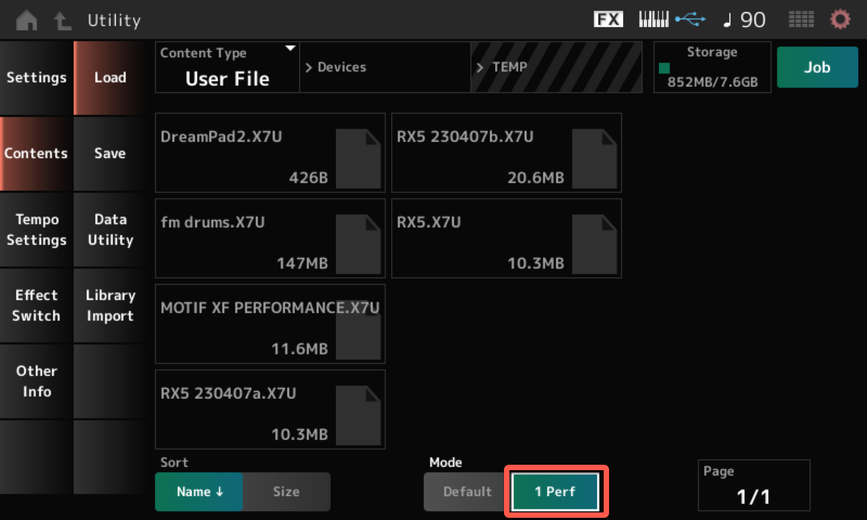Click the USB connection icon
Viewport: 867px width, 520px height.
[x=690, y=19]
